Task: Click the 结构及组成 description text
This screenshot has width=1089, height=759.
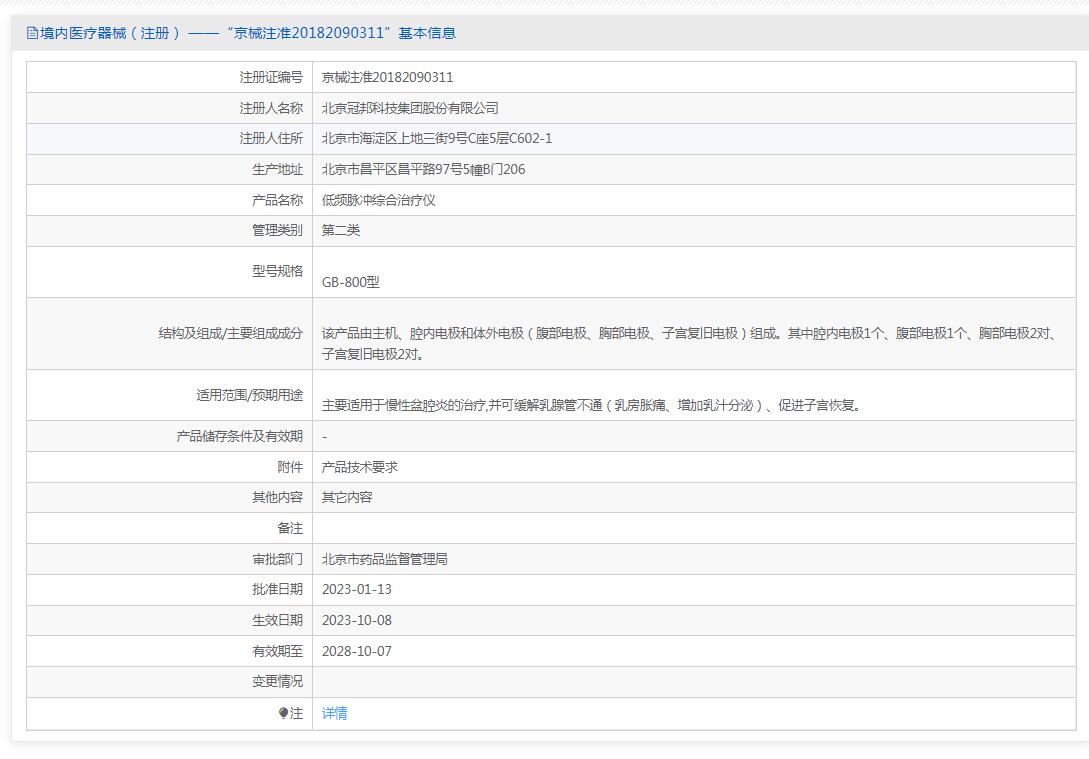Action: click(689, 344)
